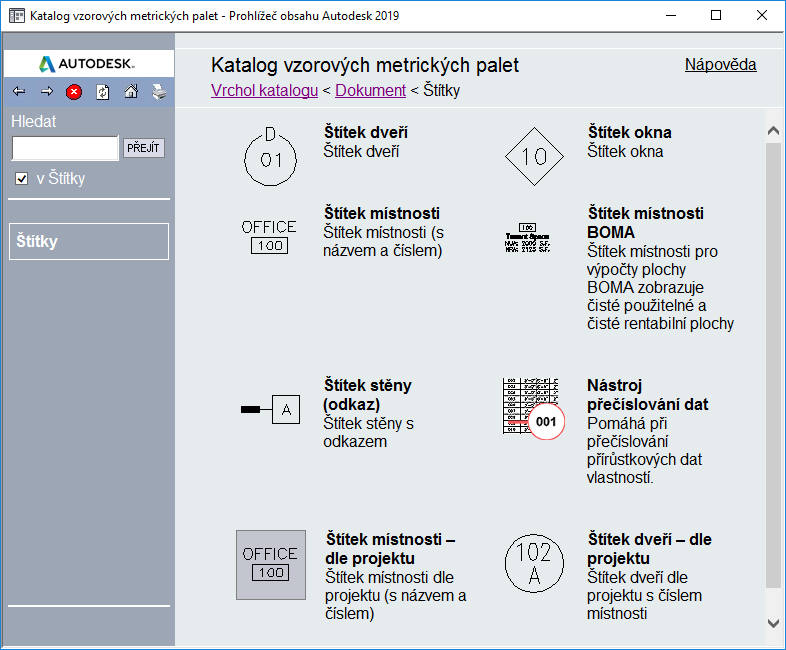The height and width of the screenshot is (650, 786).
Task: Click the refresh page icon
Action: tap(103, 92)
